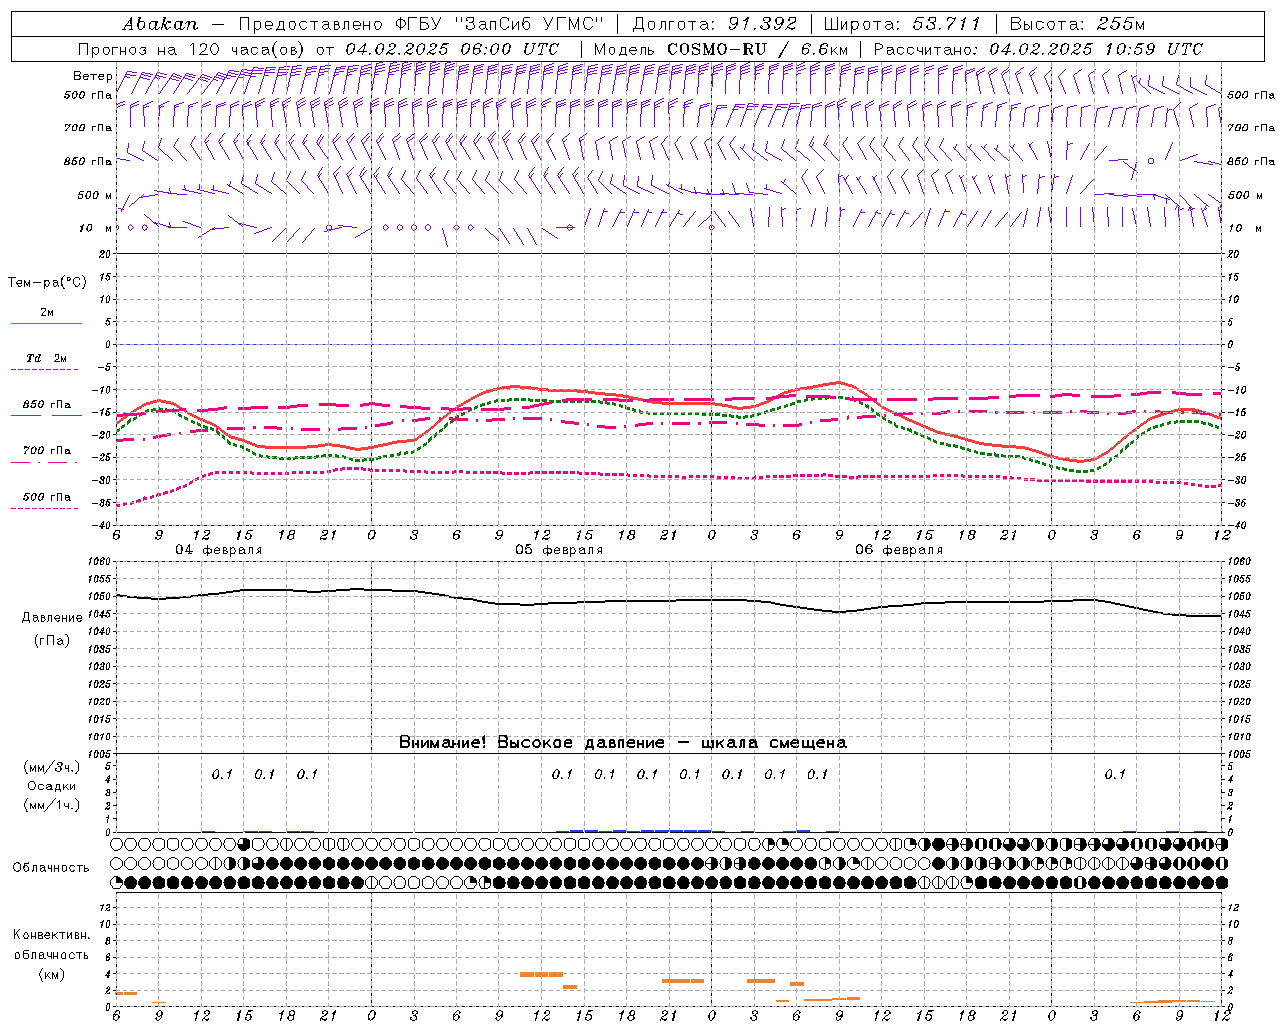Click the '850 гПа' temperature legend entry
This screenshot has height=1024, width=1280.
click(47, 405)
